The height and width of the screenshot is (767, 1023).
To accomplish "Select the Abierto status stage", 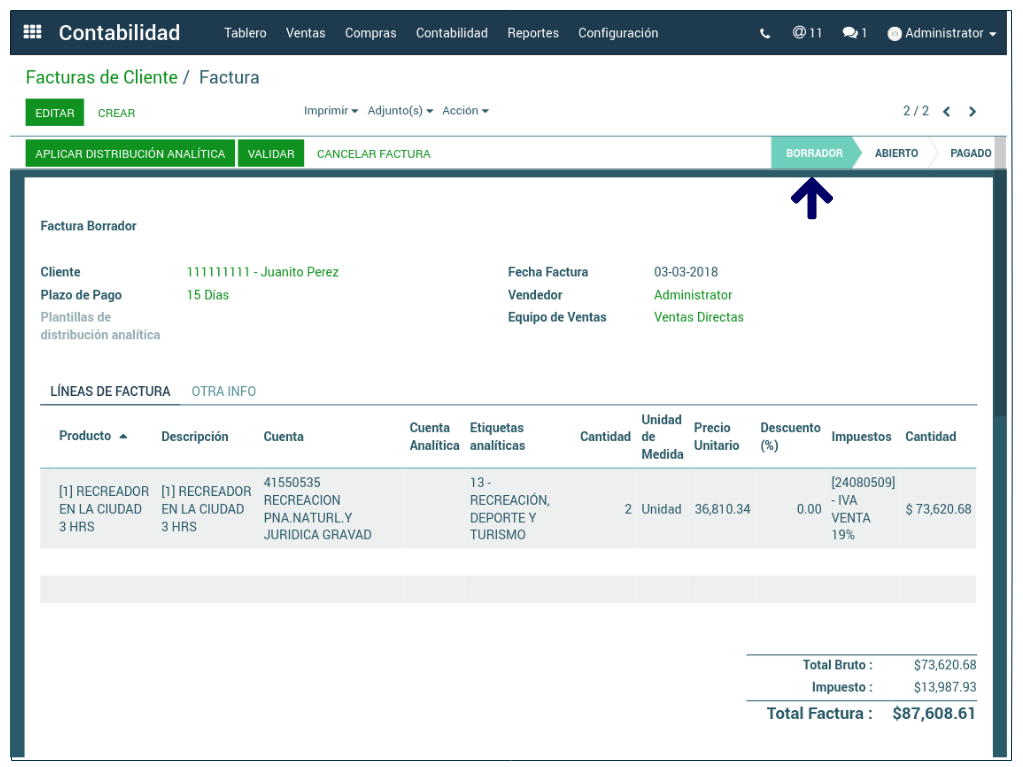I will click(x=895, y=153).
